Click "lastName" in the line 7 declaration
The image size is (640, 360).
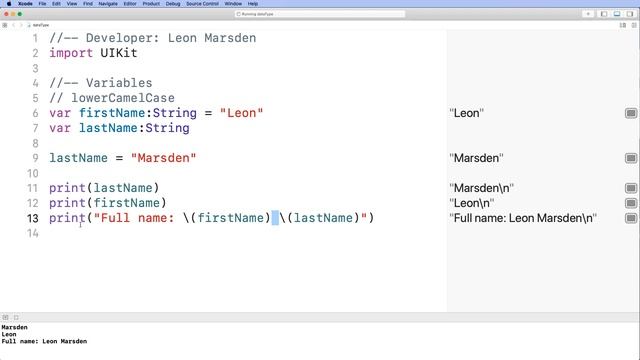(108, 128)
